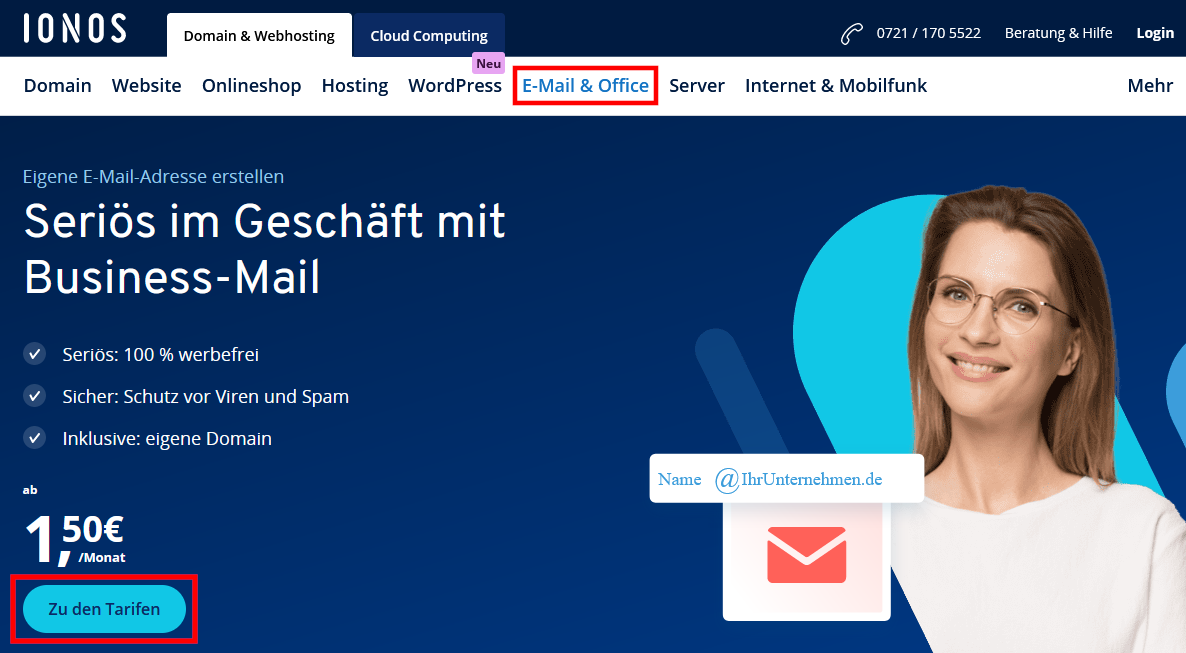The height and width of the screenshot is (653, 1186).
Task: Open the Server menu item
Action: 697,86
